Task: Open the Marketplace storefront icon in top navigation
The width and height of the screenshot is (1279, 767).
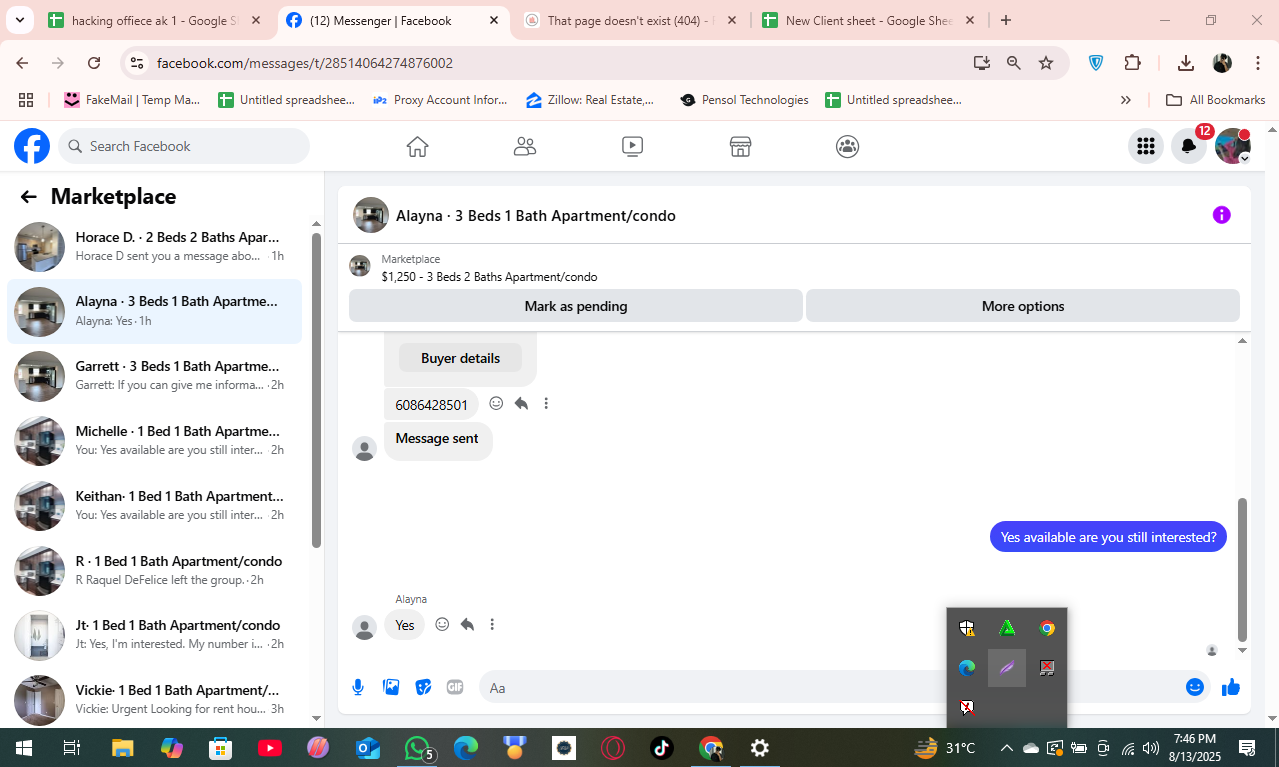Action: click(740, 146)
